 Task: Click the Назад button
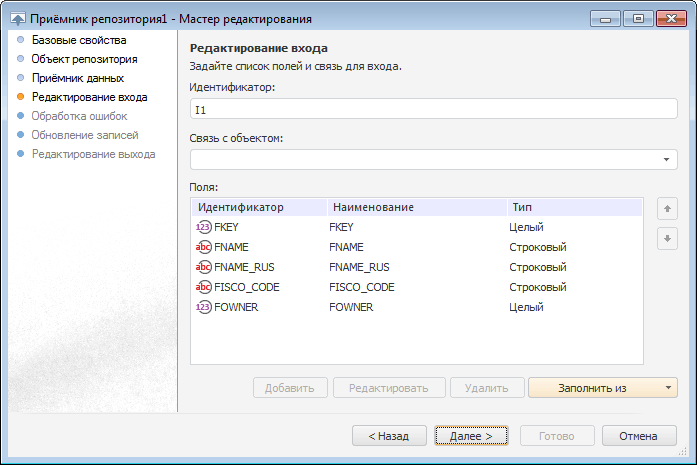click(389, 436)
